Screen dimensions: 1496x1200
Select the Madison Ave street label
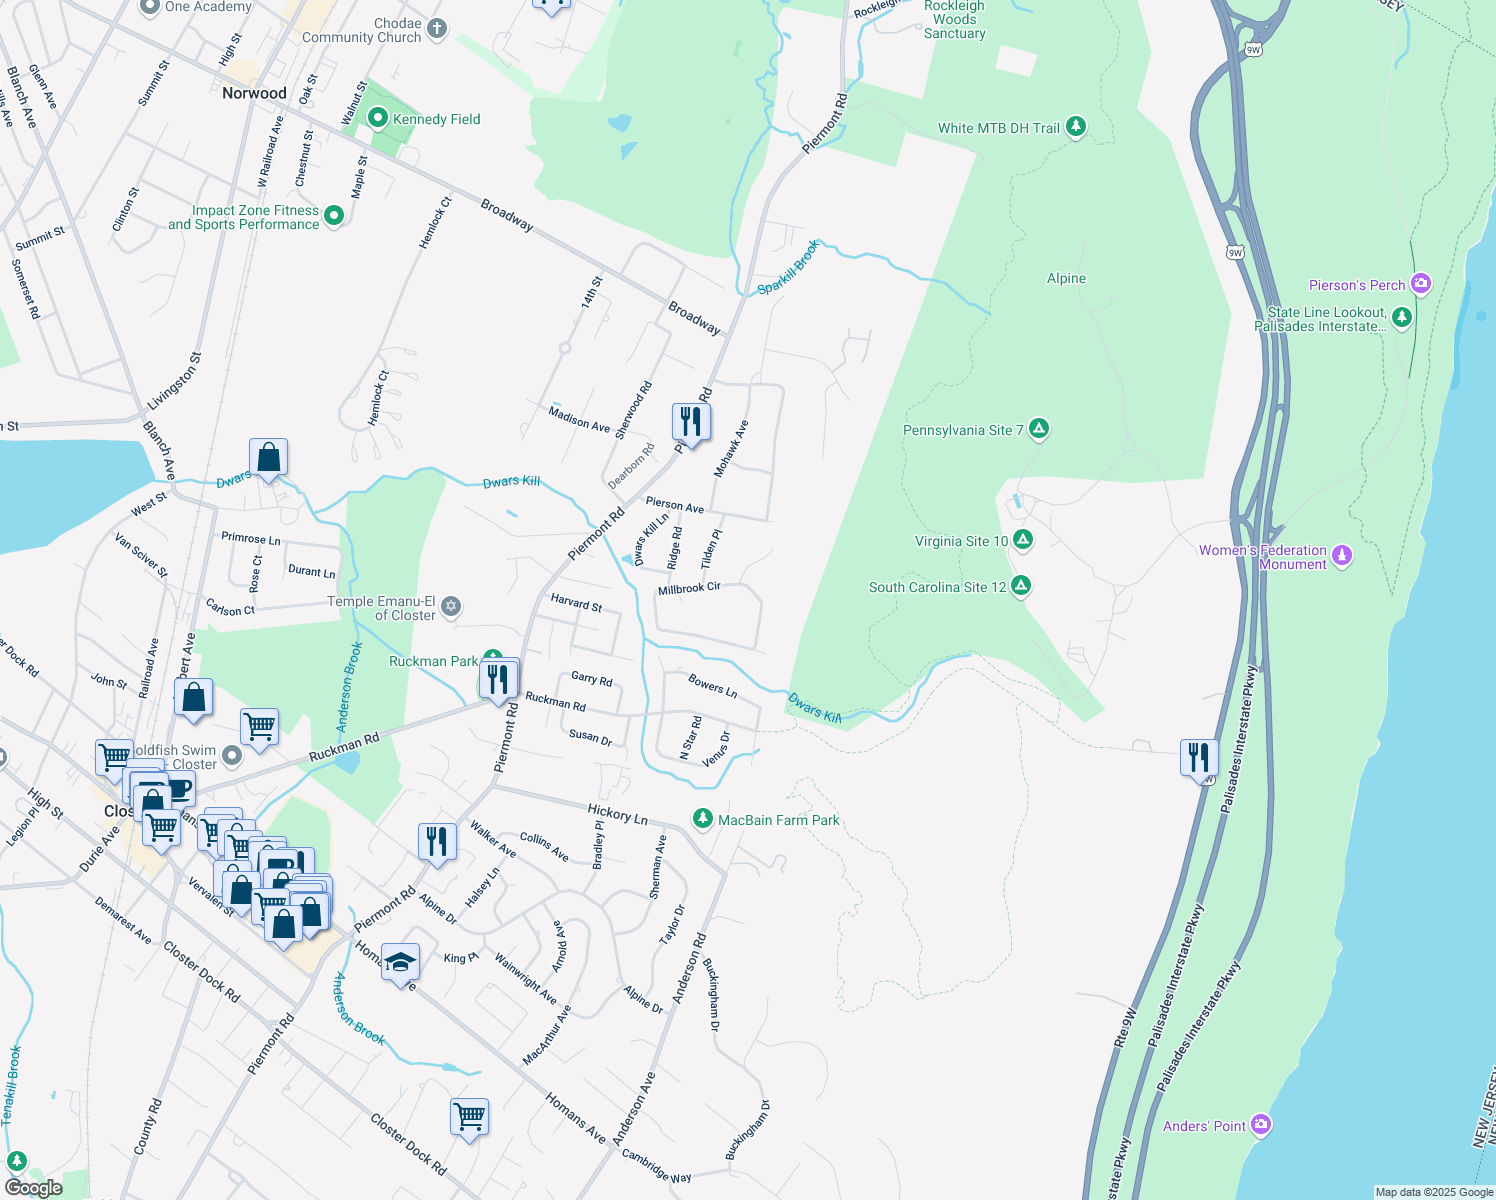tap(579, 419)
